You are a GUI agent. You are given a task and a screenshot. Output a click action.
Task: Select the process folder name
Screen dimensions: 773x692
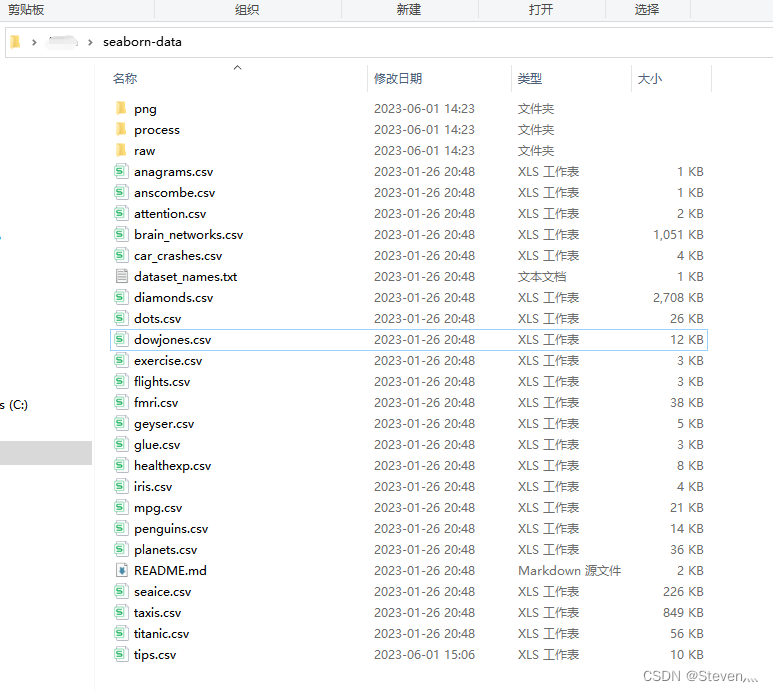point(157,130)
